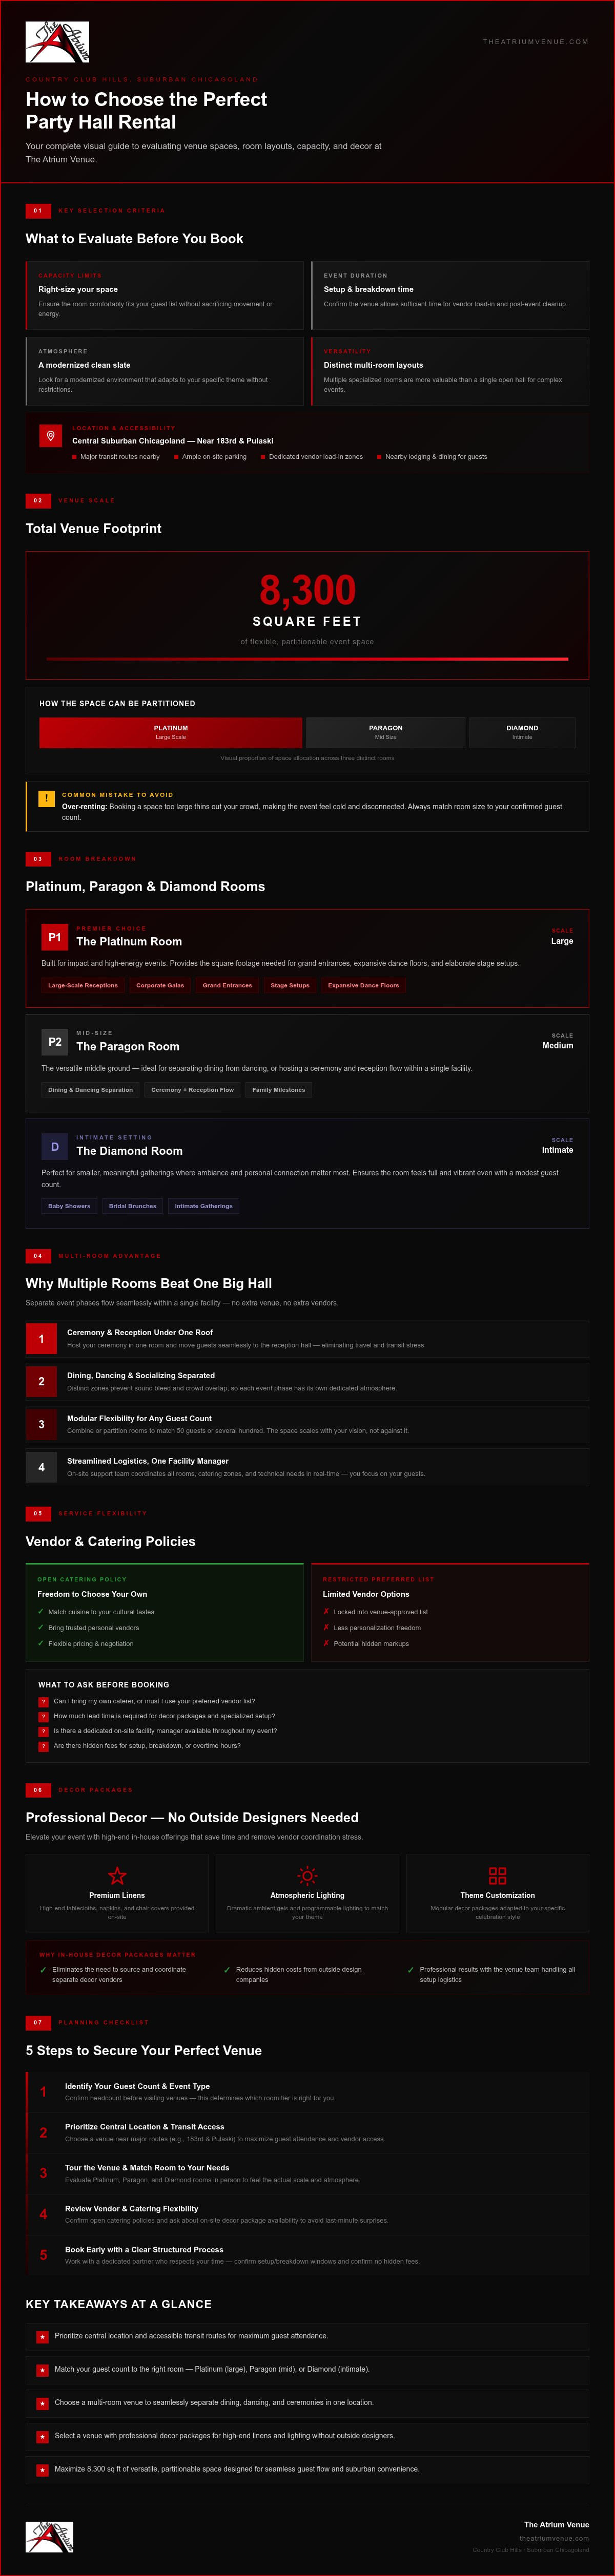Click the Bridal Brunches tag
Viewport: 615px width, 2576px height.
(x=133, y=1206)
